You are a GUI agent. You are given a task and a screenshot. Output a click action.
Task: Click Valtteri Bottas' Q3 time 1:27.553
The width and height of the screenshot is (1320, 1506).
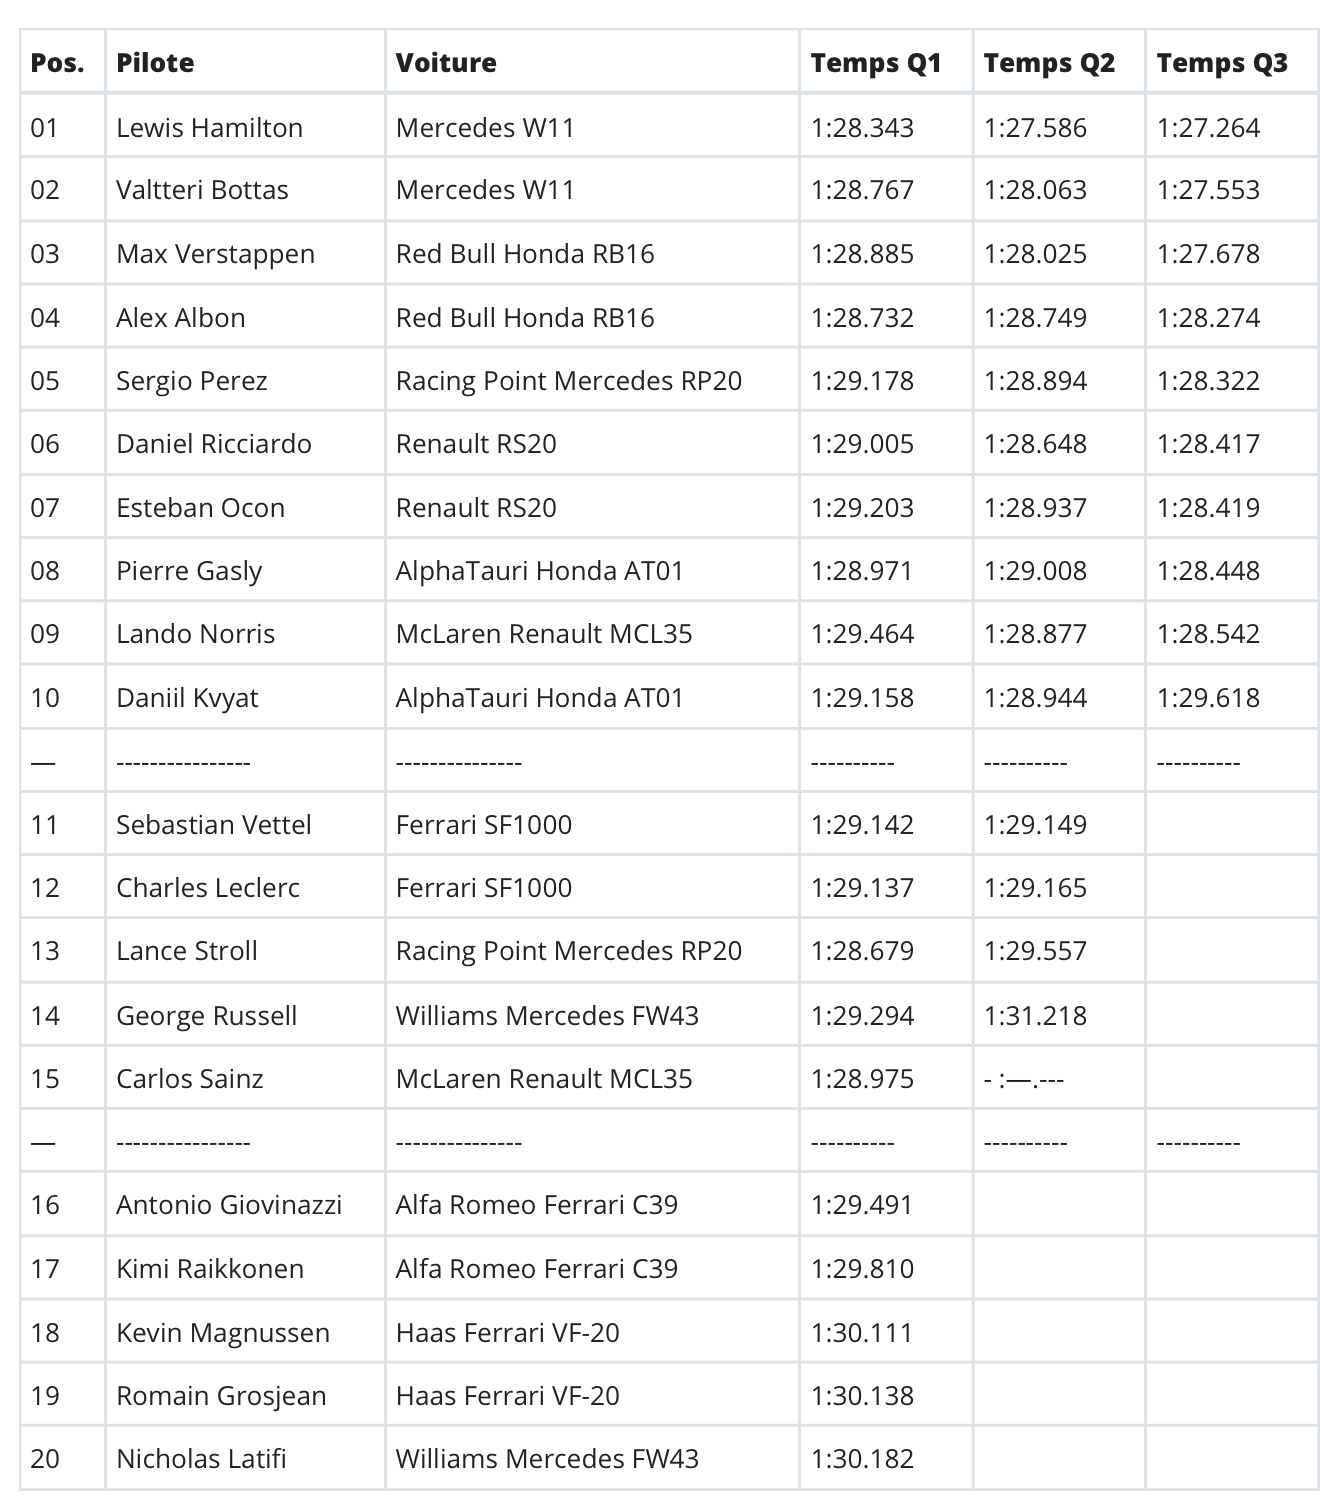[1208, 190]
